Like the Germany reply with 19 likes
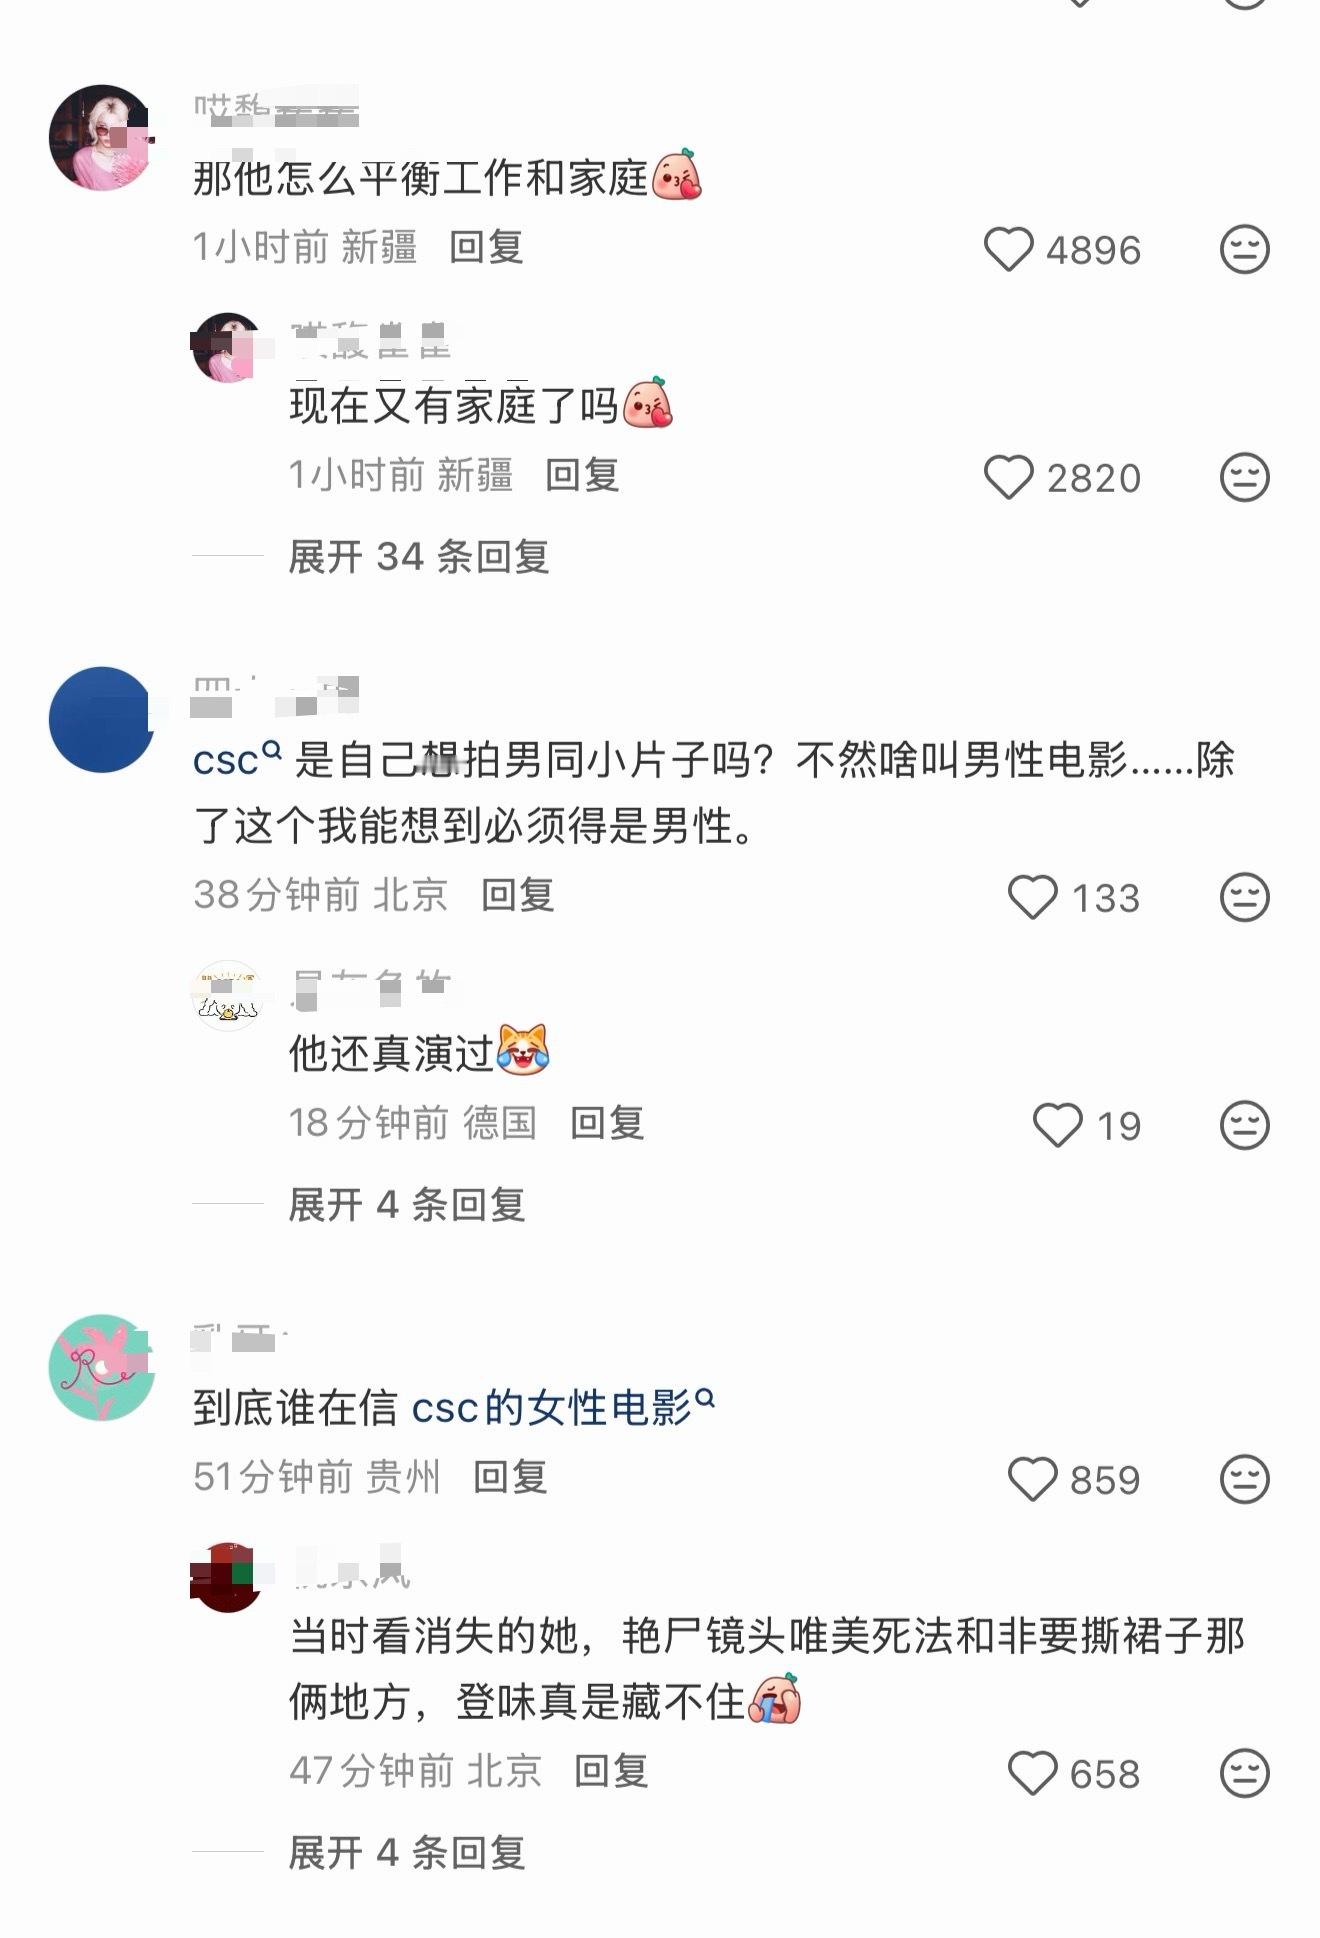 pyautogui.click(x=1057, y=1125)
